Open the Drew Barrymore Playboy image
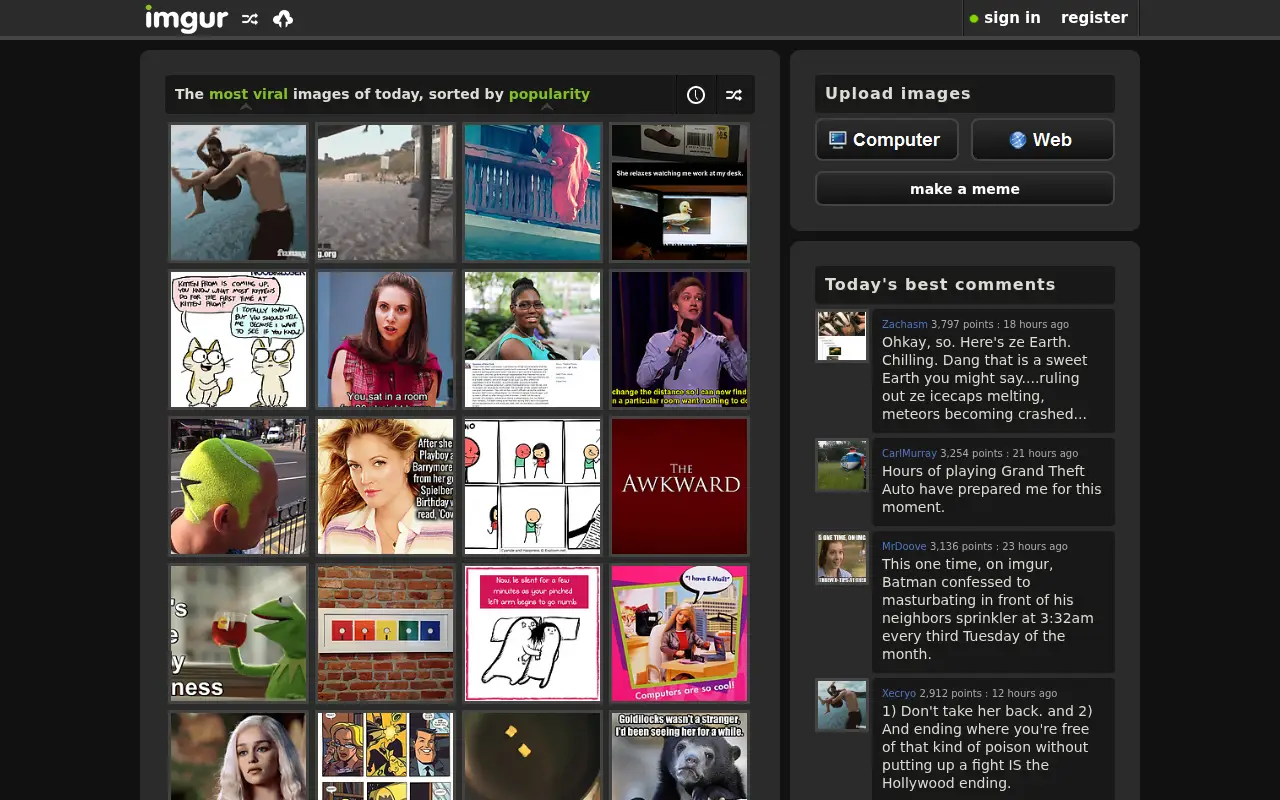This screenshot has height=800, width=1280. [x=386, y=486]
